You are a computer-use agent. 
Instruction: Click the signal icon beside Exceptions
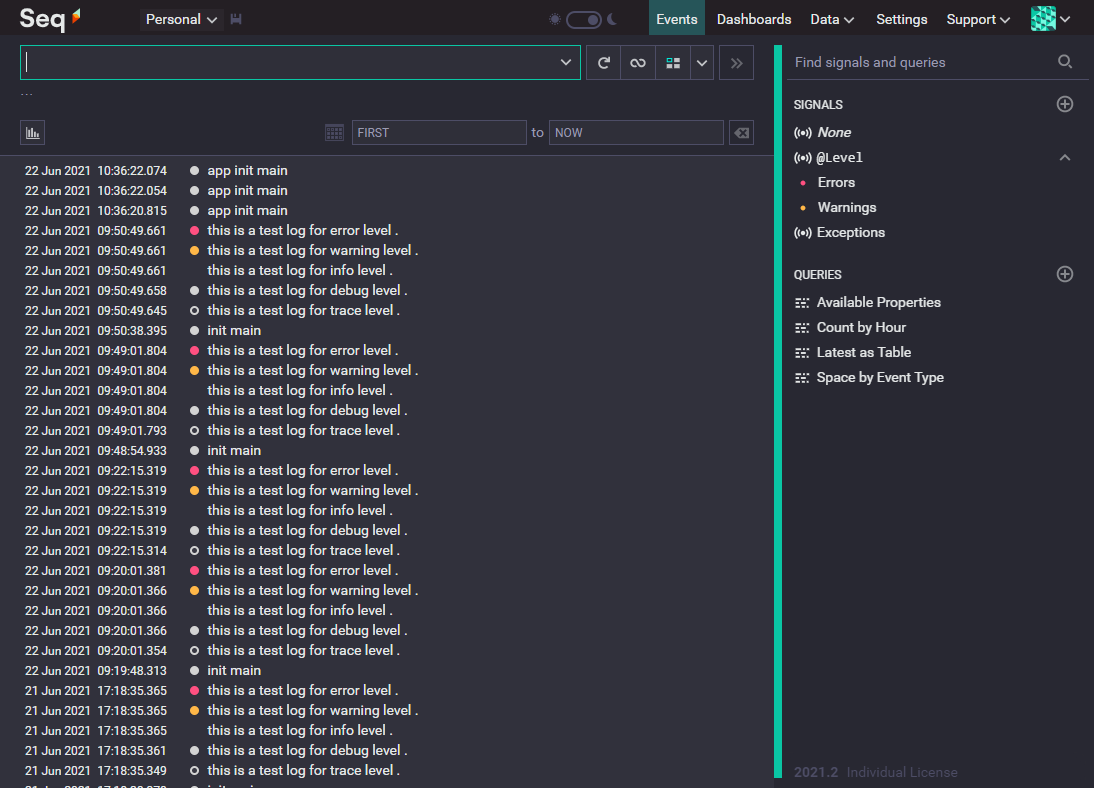click(803, 232)
